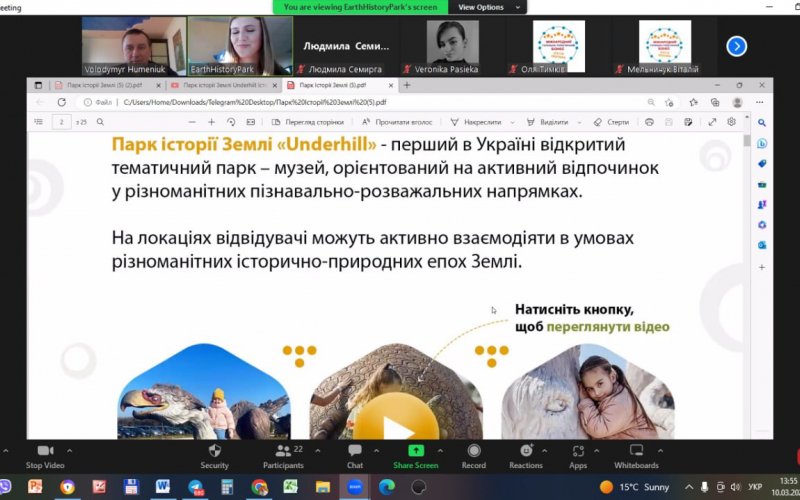Search within the PDF
Image resolution: width=800 pixels, height=500 pixels.
(x=101, y=122)
